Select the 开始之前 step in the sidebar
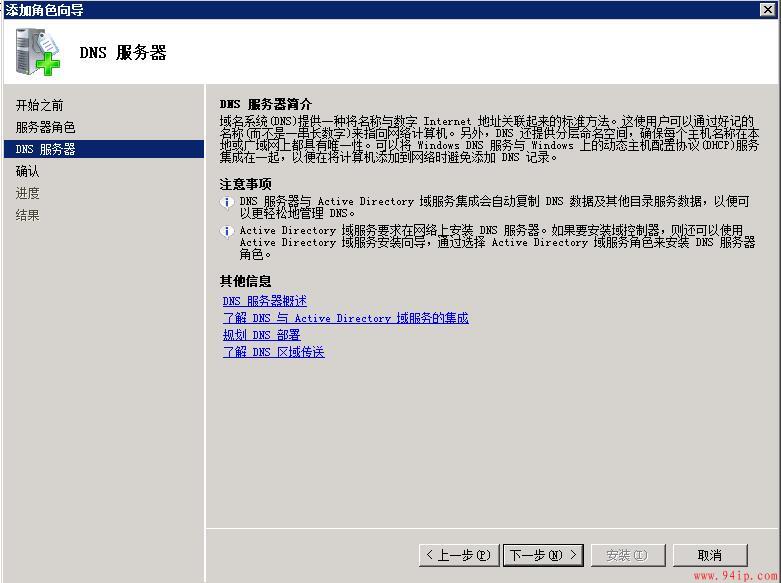 39,105
